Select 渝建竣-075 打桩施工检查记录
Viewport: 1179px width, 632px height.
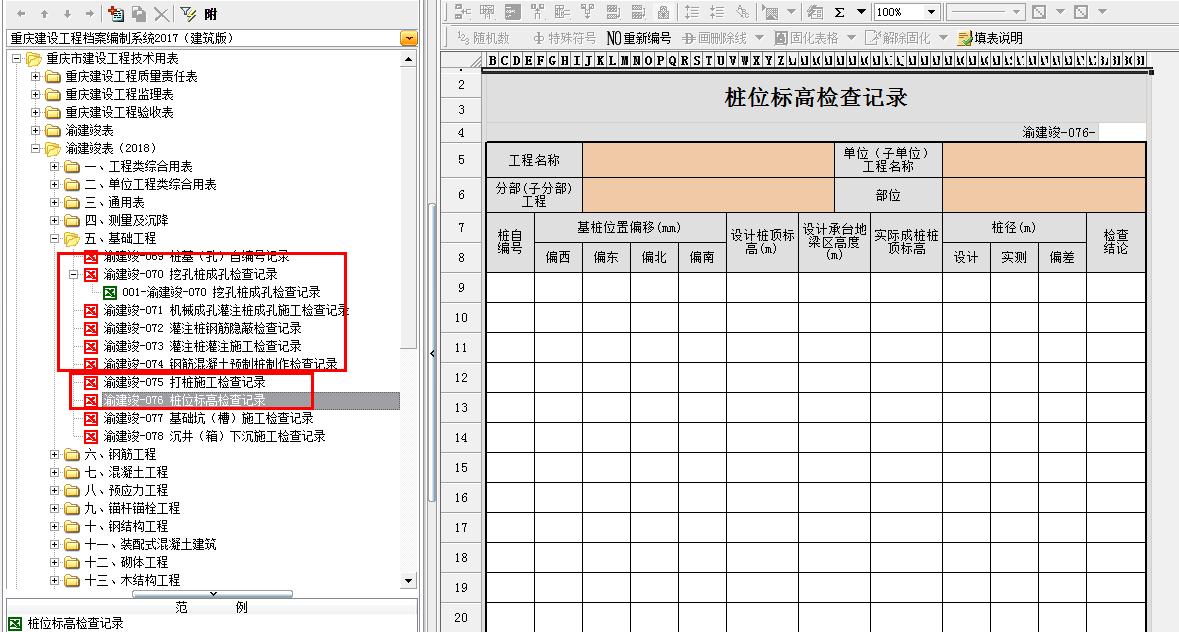(x=184, y=382)
